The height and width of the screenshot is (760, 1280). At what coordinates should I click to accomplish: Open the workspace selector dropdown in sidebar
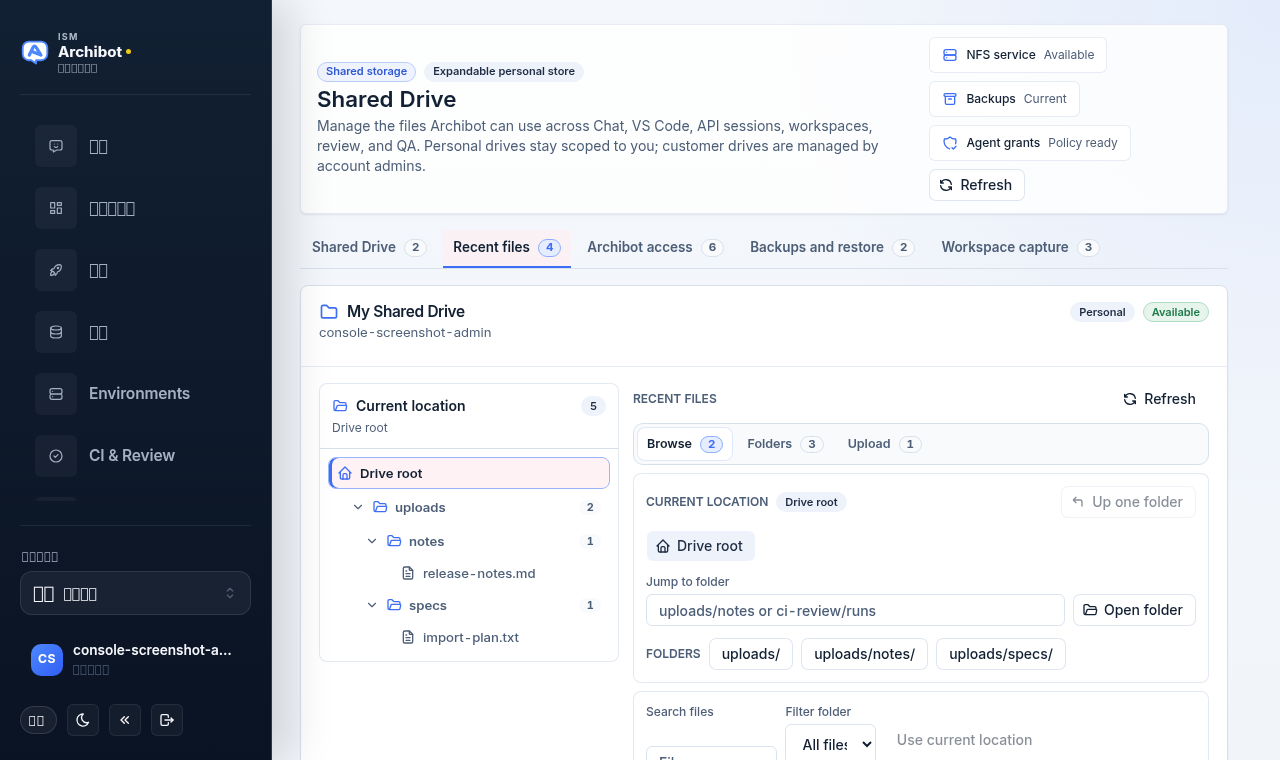pos(135,593)
